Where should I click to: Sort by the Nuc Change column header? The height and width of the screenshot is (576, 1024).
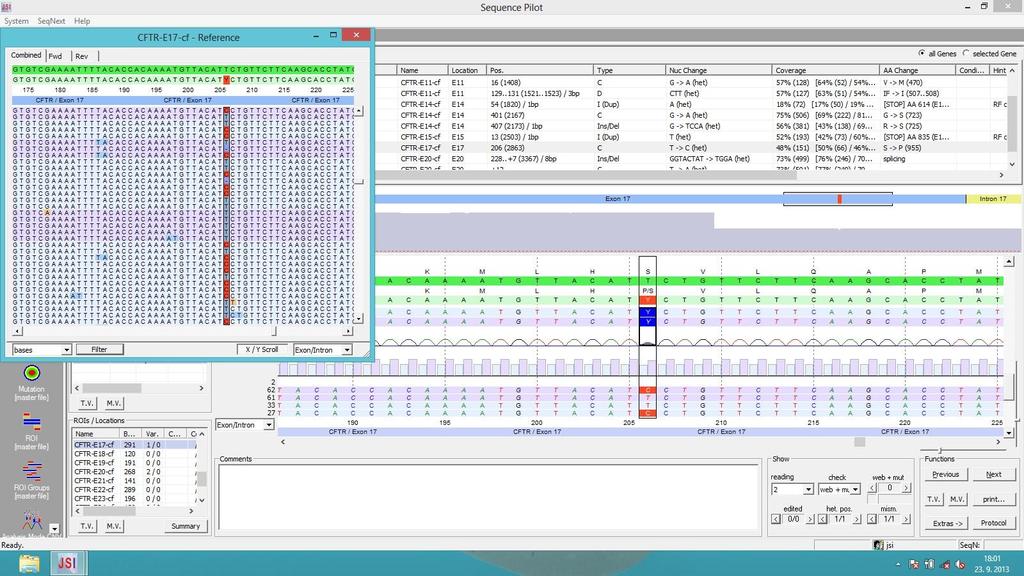pyautogui.click(x=718, y=70)
